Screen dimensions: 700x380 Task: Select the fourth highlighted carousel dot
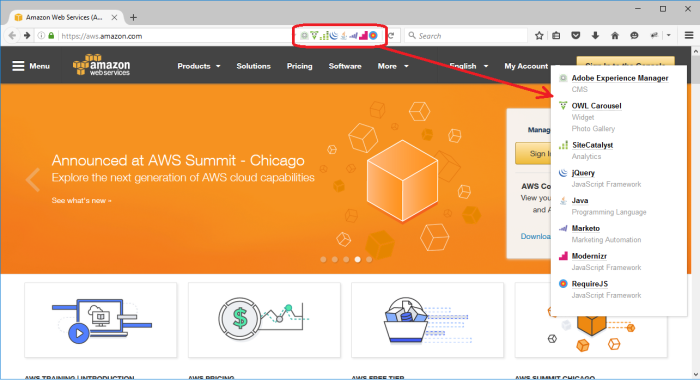(x=357, y=259)
